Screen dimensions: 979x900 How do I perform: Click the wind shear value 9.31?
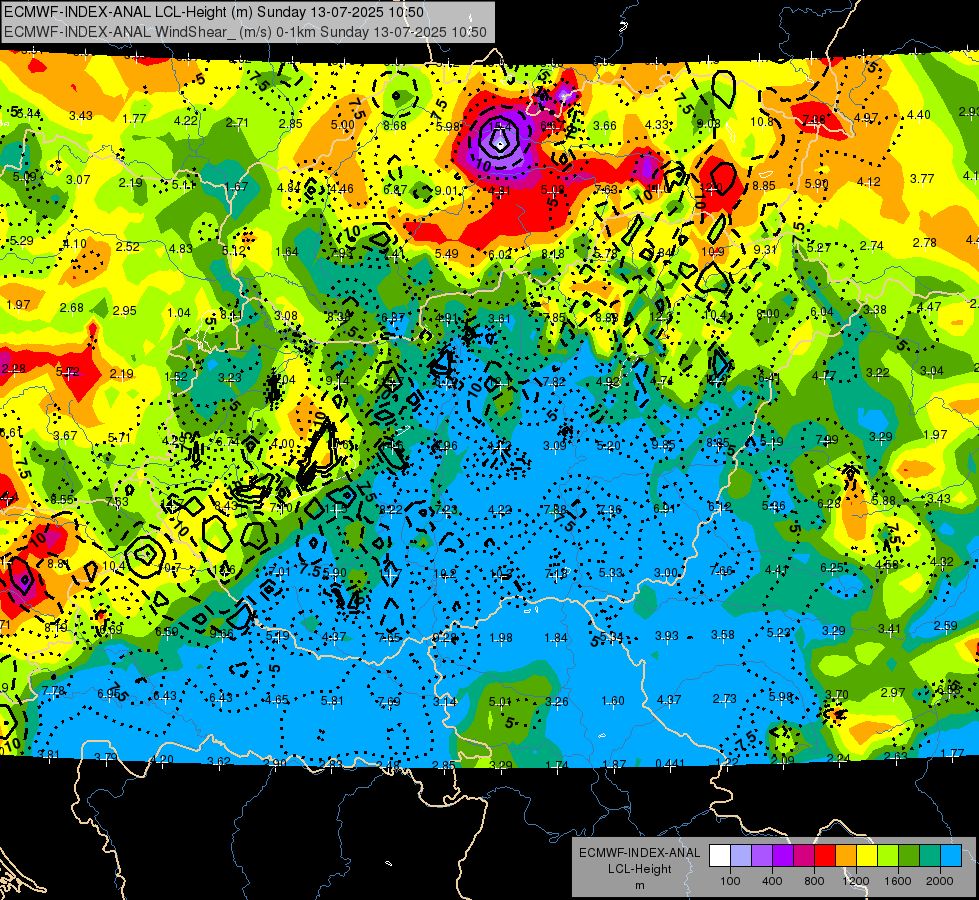click(x=765, y=249)
